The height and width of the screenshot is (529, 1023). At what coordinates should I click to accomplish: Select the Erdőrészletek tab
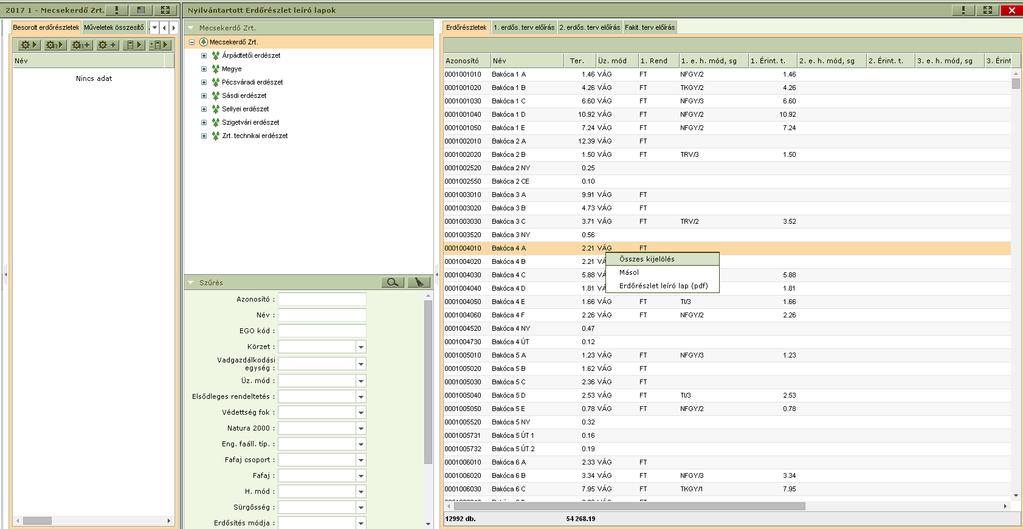pos(466,27)
